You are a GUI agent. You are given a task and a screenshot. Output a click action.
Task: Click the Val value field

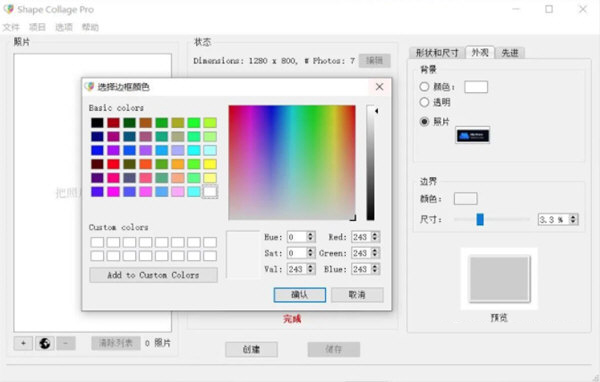pyautogui.click(x=297, y=269)
